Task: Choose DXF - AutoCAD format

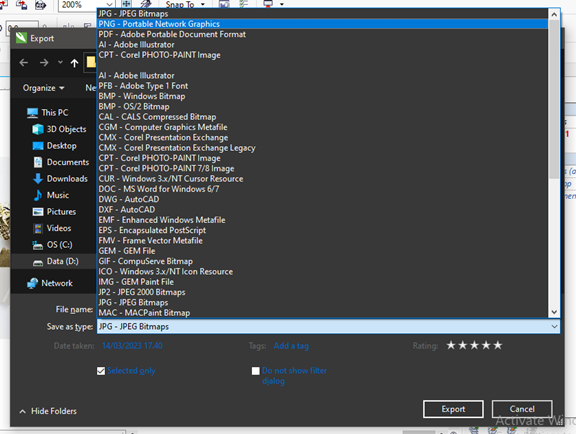Action: [323, 209]
